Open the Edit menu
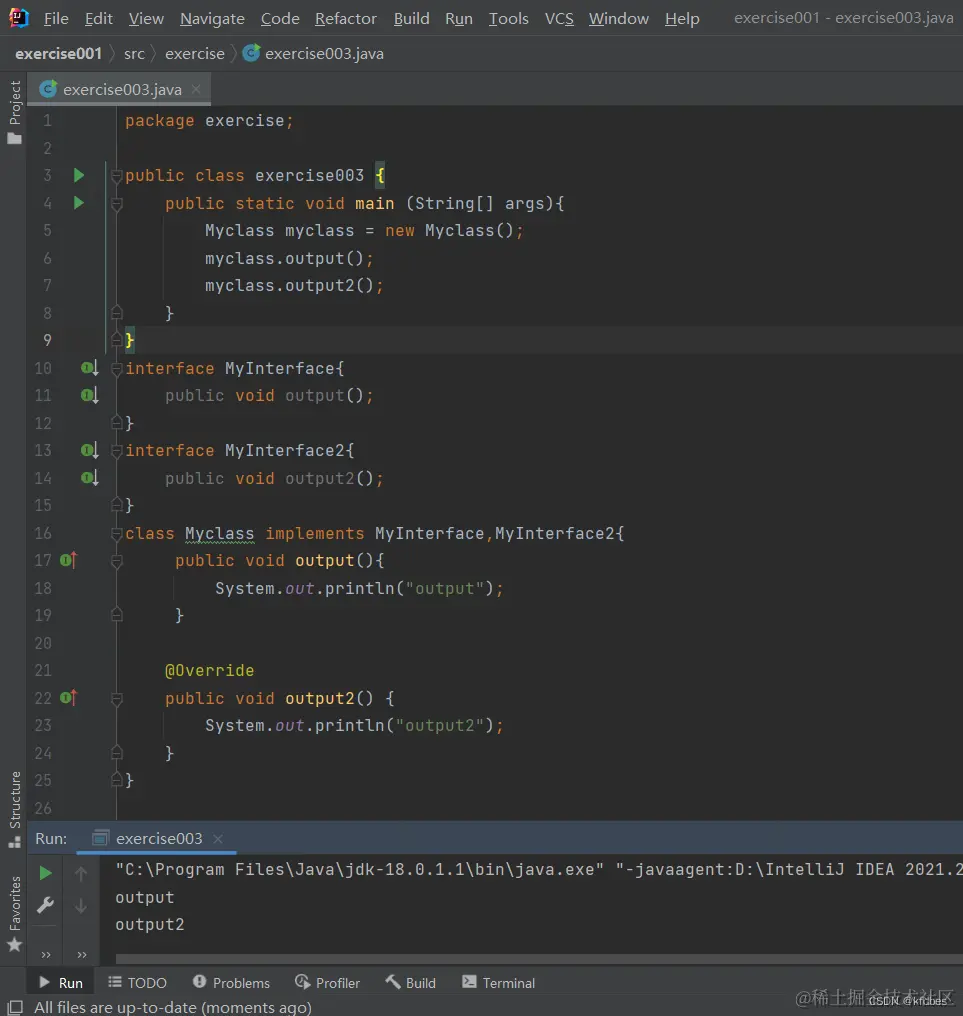The image size is (963, 1016). coord(99,19)
